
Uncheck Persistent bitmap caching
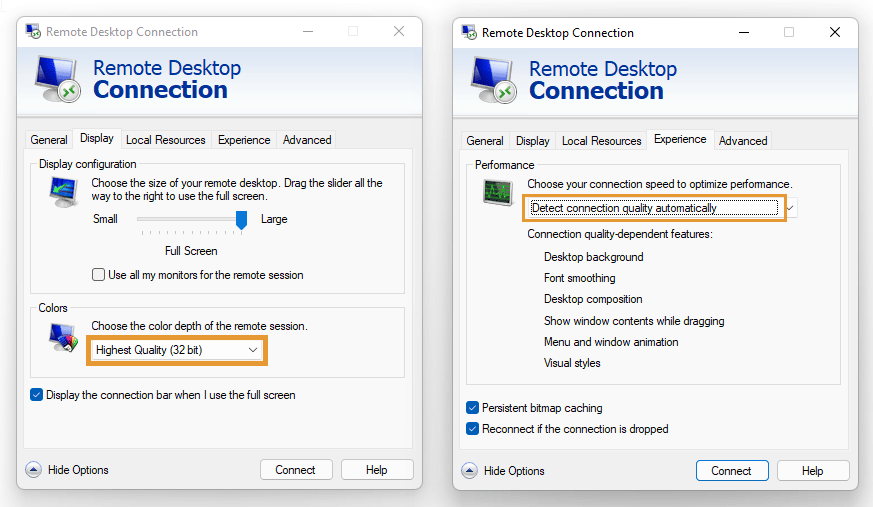tap(472, 407)
